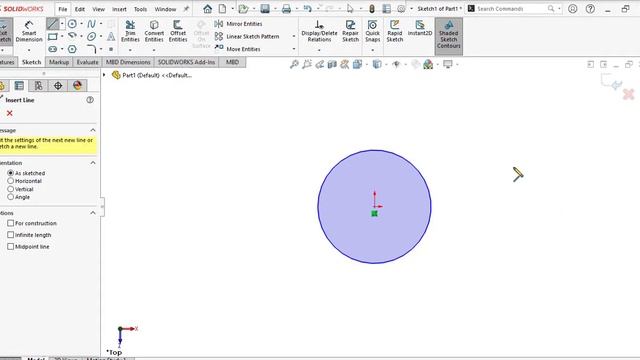Screen dimensions: 640x360
Task: Open View Settings monitor icon
Action: 448,64
